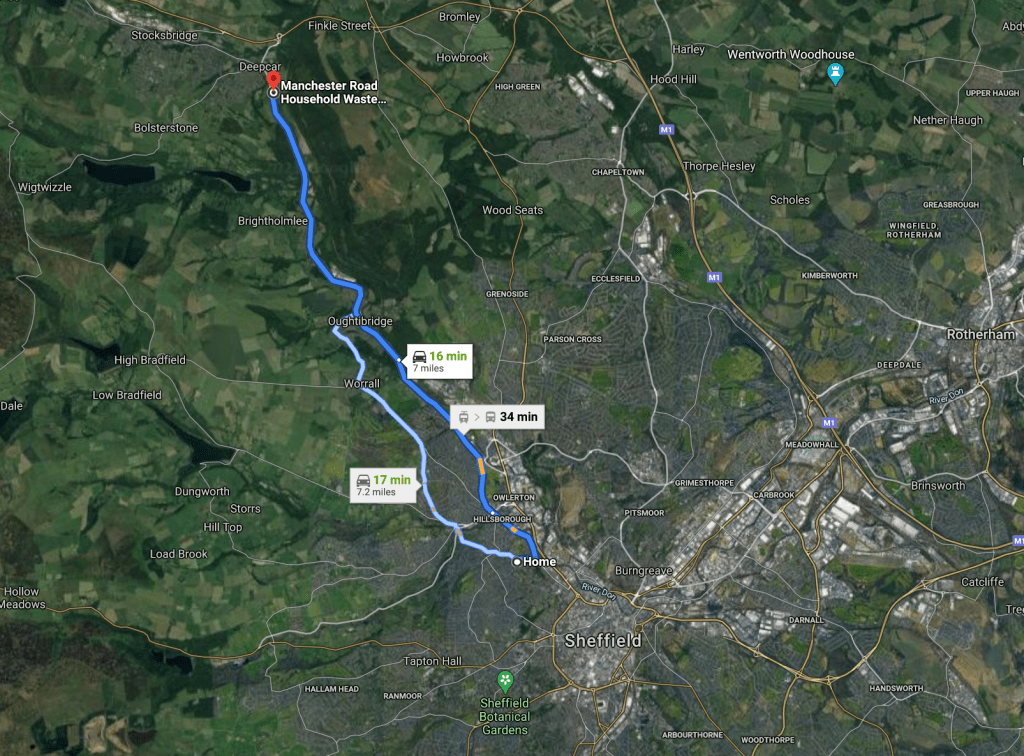Image resolution: width=1024 pixels, height=756 pixels.
Task: Click the Wentworth Woodhouse castle icon
Action: [835, 72]
